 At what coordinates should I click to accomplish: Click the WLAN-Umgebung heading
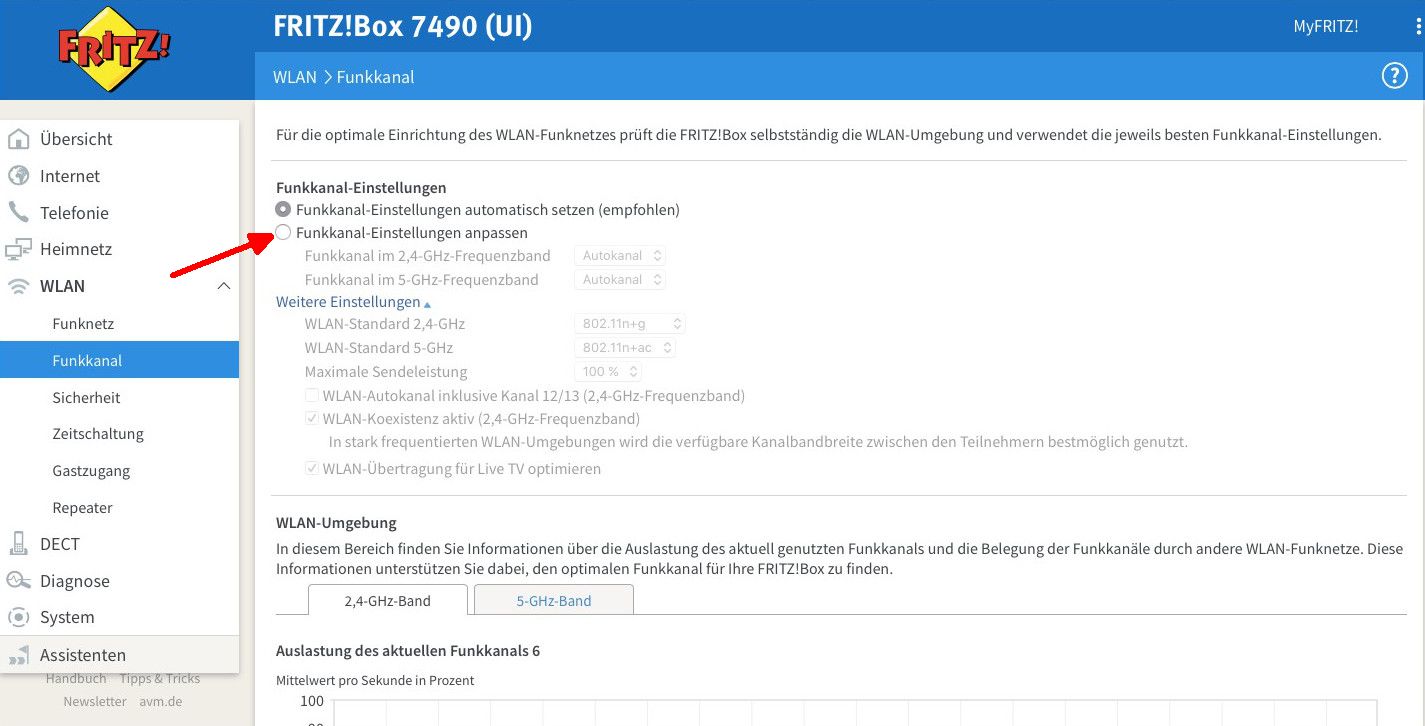pos(336,523)
